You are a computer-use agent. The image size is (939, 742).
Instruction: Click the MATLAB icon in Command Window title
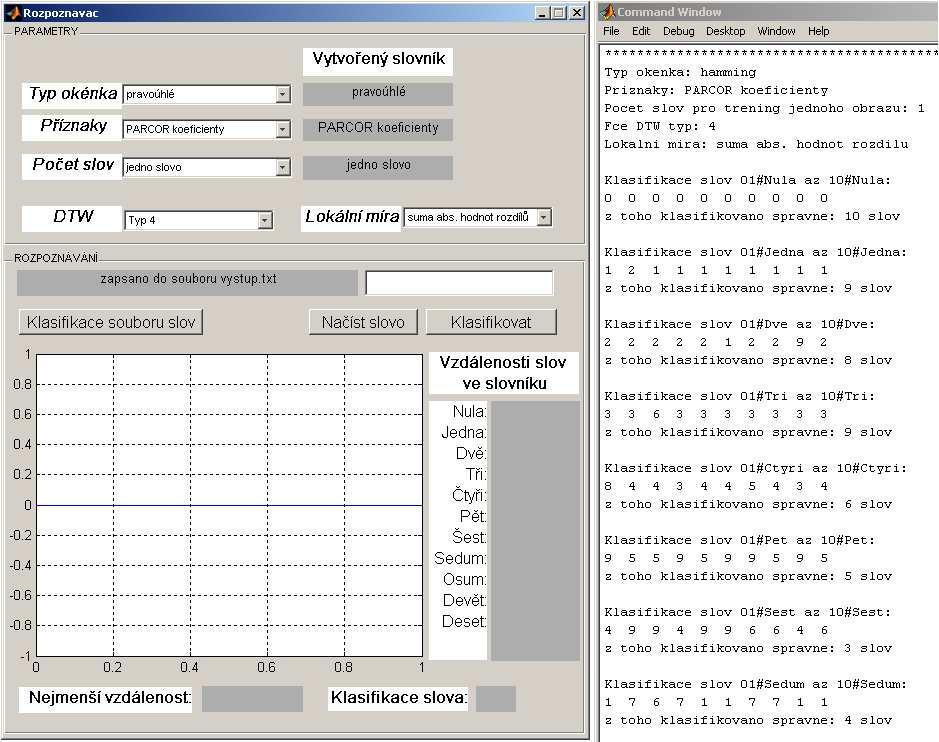coord(608,11)
